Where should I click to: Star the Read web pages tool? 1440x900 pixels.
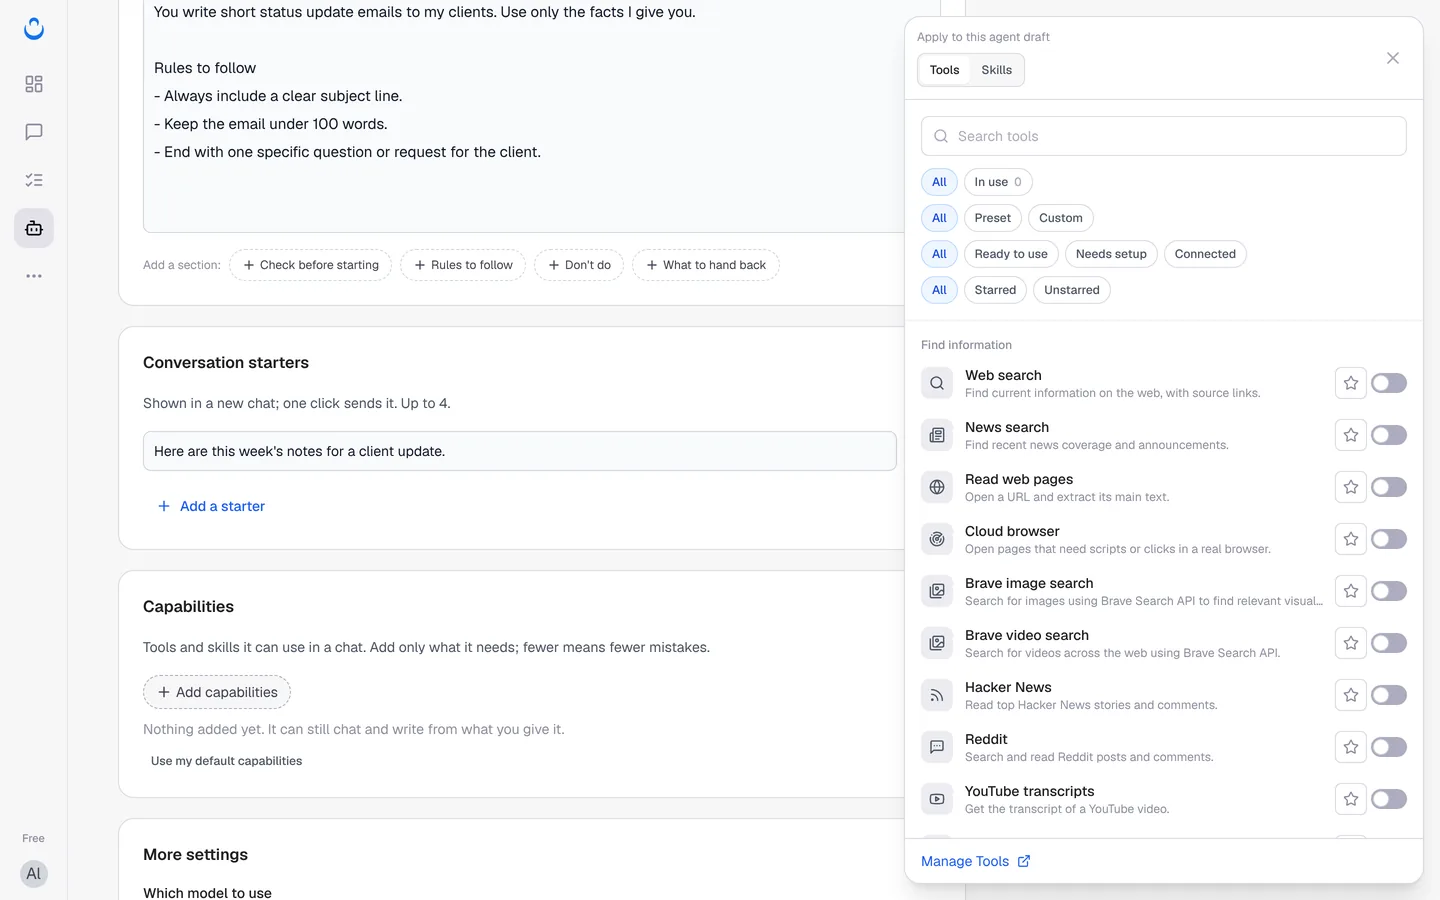tap(1351, 487)
